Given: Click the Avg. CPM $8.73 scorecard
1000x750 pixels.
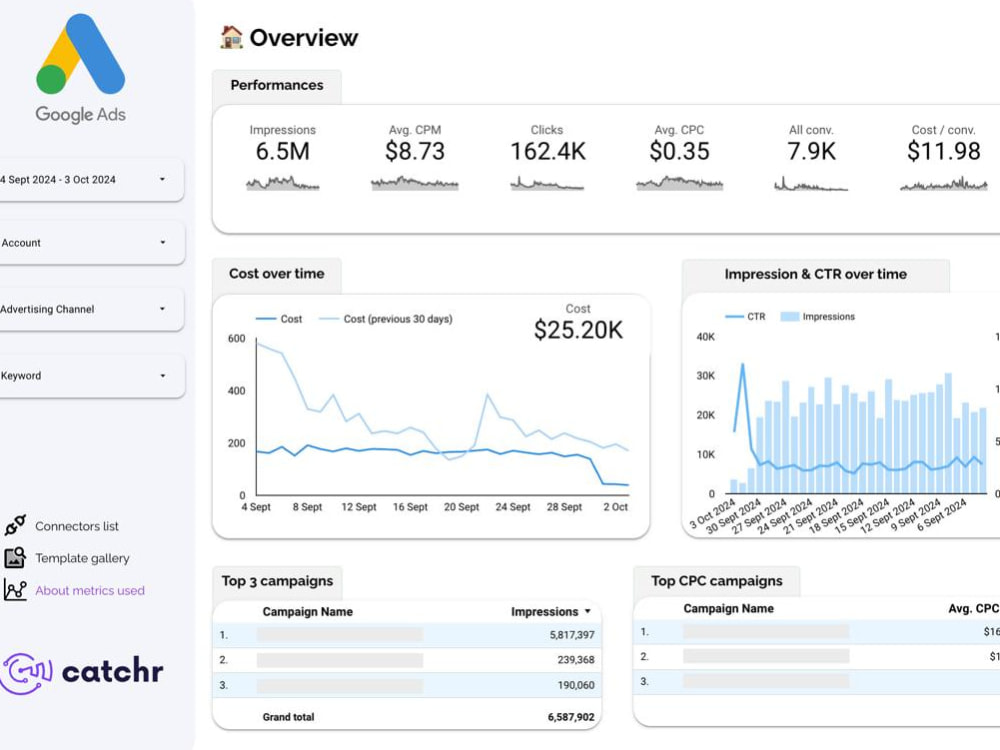Looking at the screenshot, I should pyautogui.click(x=415, y=158).
